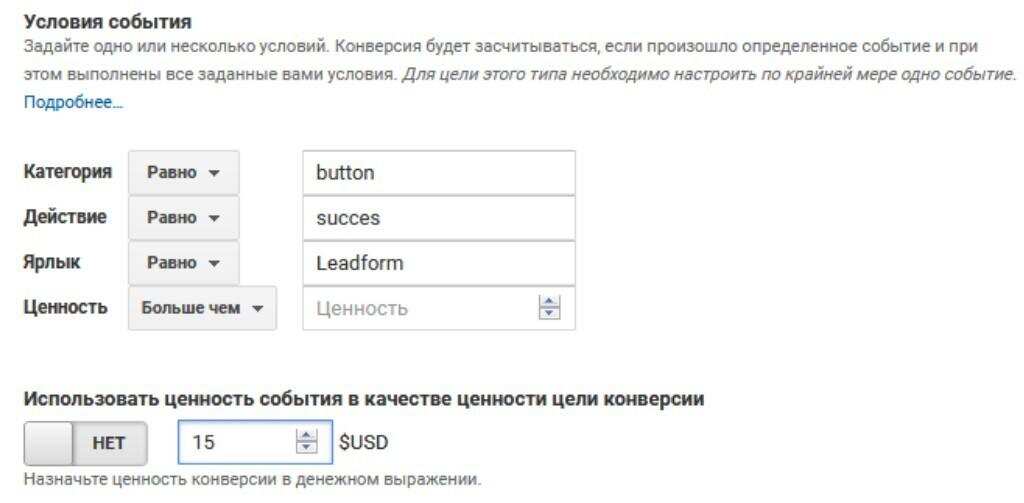Increase the goal value 15 with the up arrow
1024x503 pixels.
[307, 435]
